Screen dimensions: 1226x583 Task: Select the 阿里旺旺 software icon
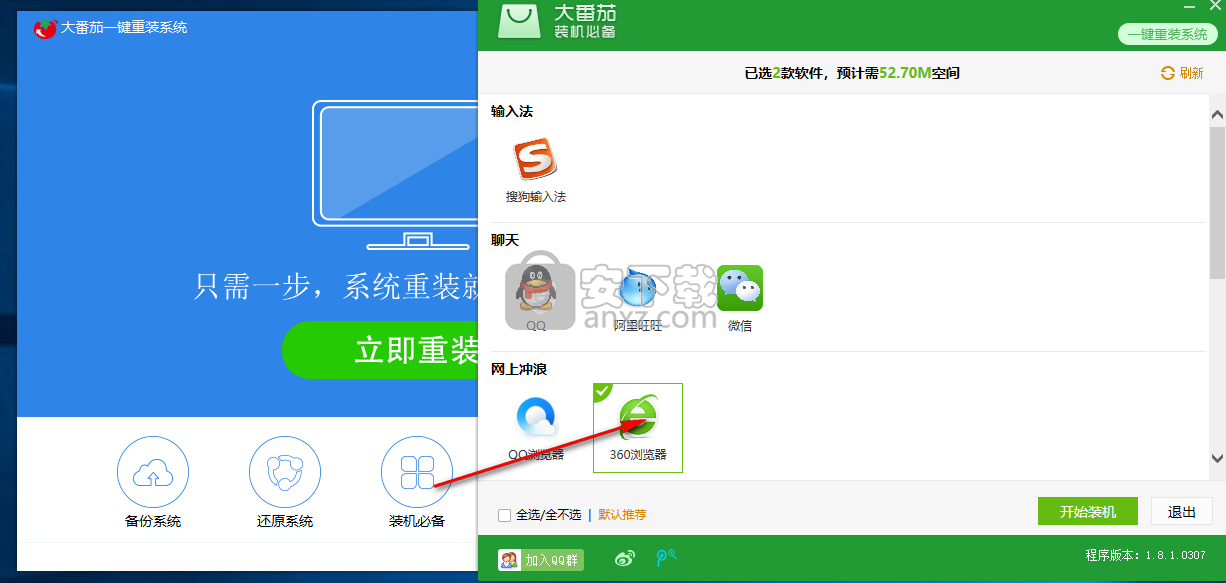(637, 289)
